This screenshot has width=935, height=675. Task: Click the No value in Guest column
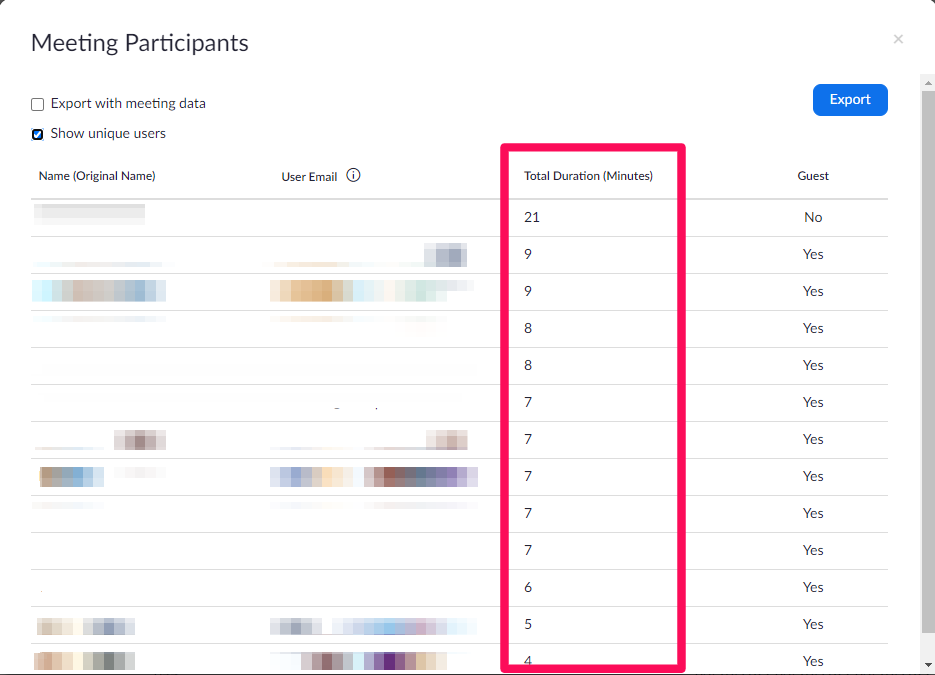pyautogui.click(x=813, y=217)
